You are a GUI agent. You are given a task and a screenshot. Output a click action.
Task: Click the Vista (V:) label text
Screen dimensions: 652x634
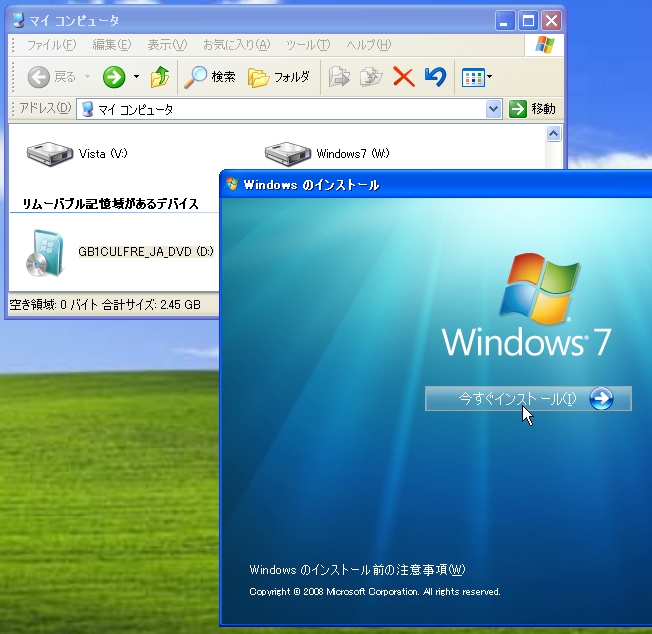tap(103, 153)
